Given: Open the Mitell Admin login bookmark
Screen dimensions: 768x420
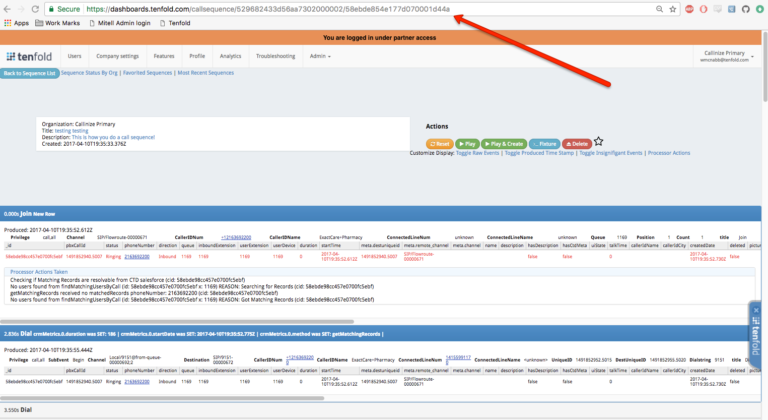Looking at the screenshot, I should coord(120,23).
